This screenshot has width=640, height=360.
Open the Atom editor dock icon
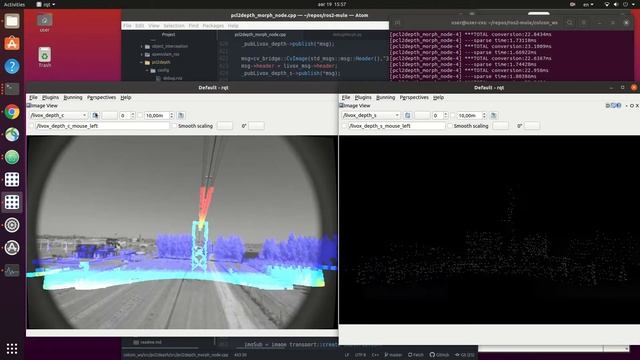(x=12, y=157)
